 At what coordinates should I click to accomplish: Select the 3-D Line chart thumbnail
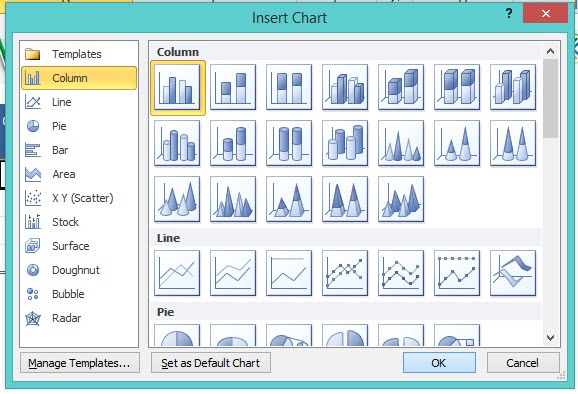click(x=513, y=273)
